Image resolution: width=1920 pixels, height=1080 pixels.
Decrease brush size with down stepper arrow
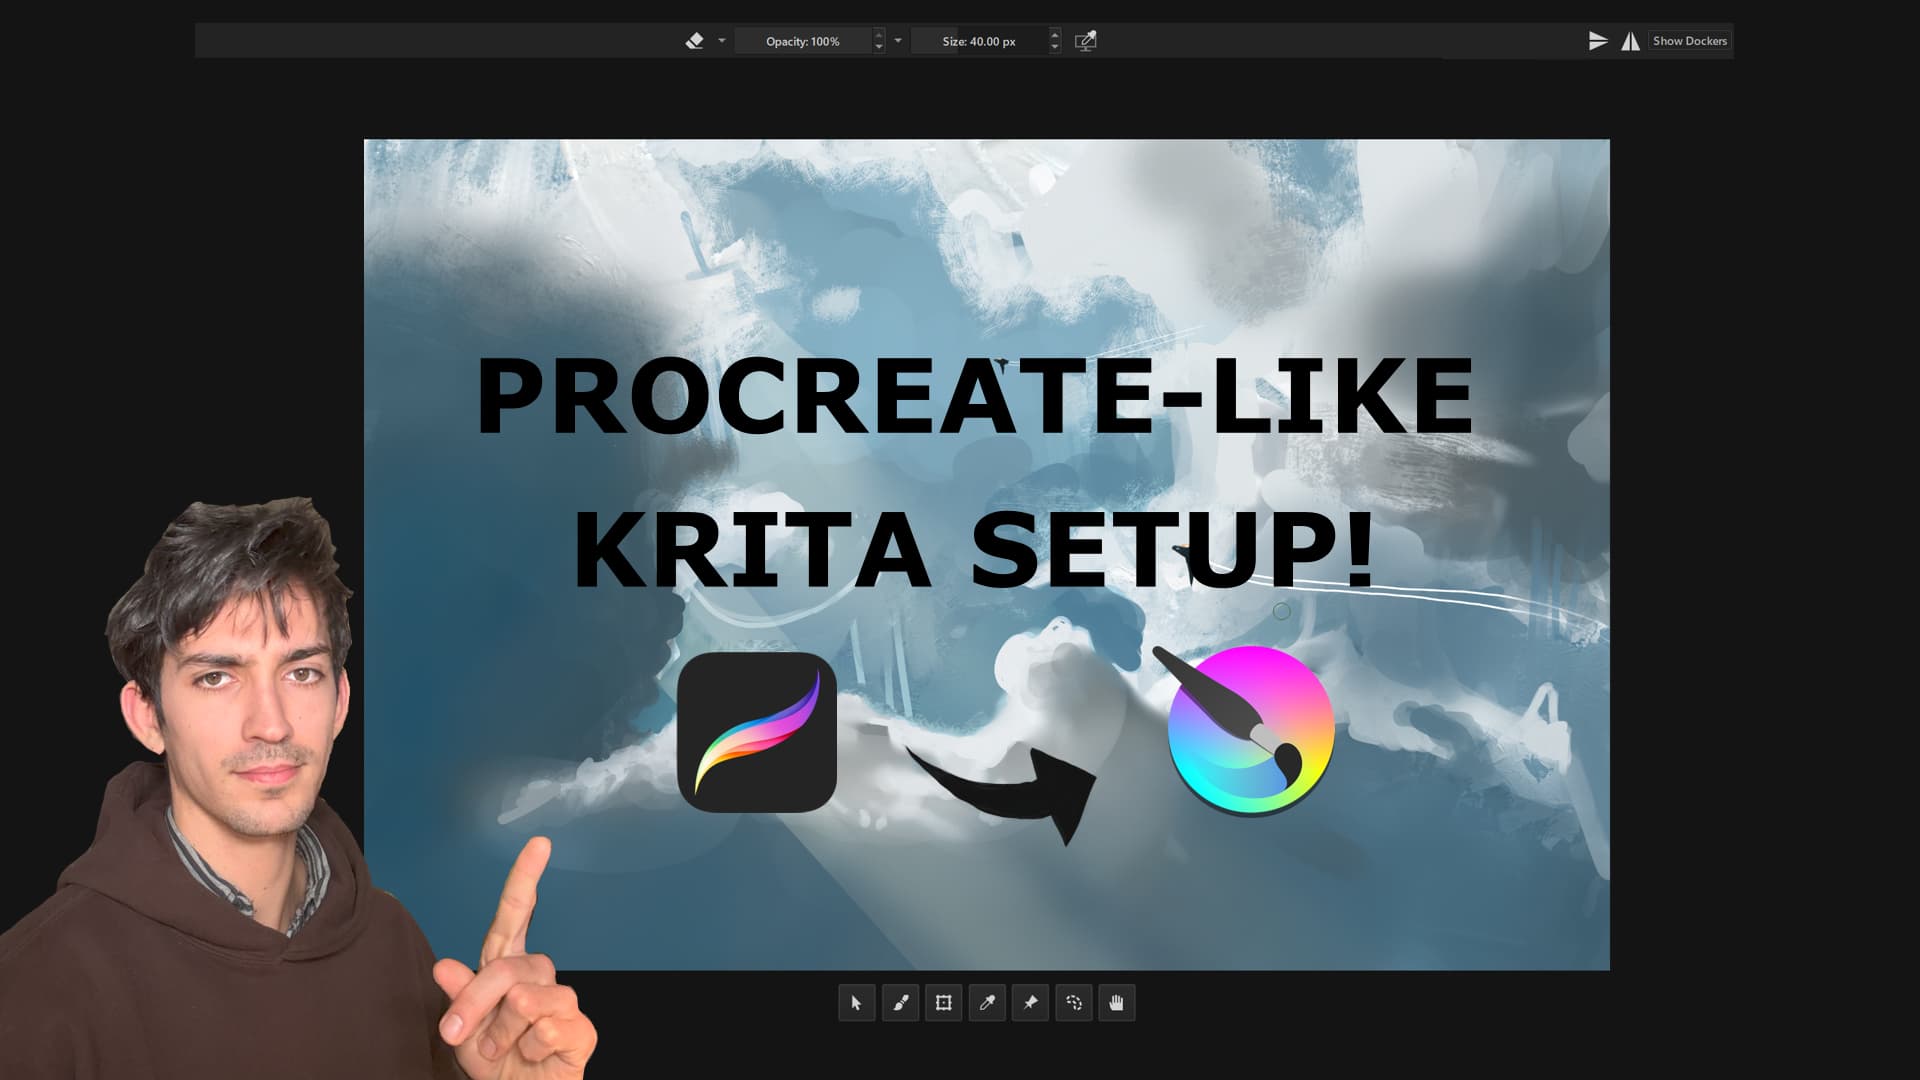click(1055, 47)
